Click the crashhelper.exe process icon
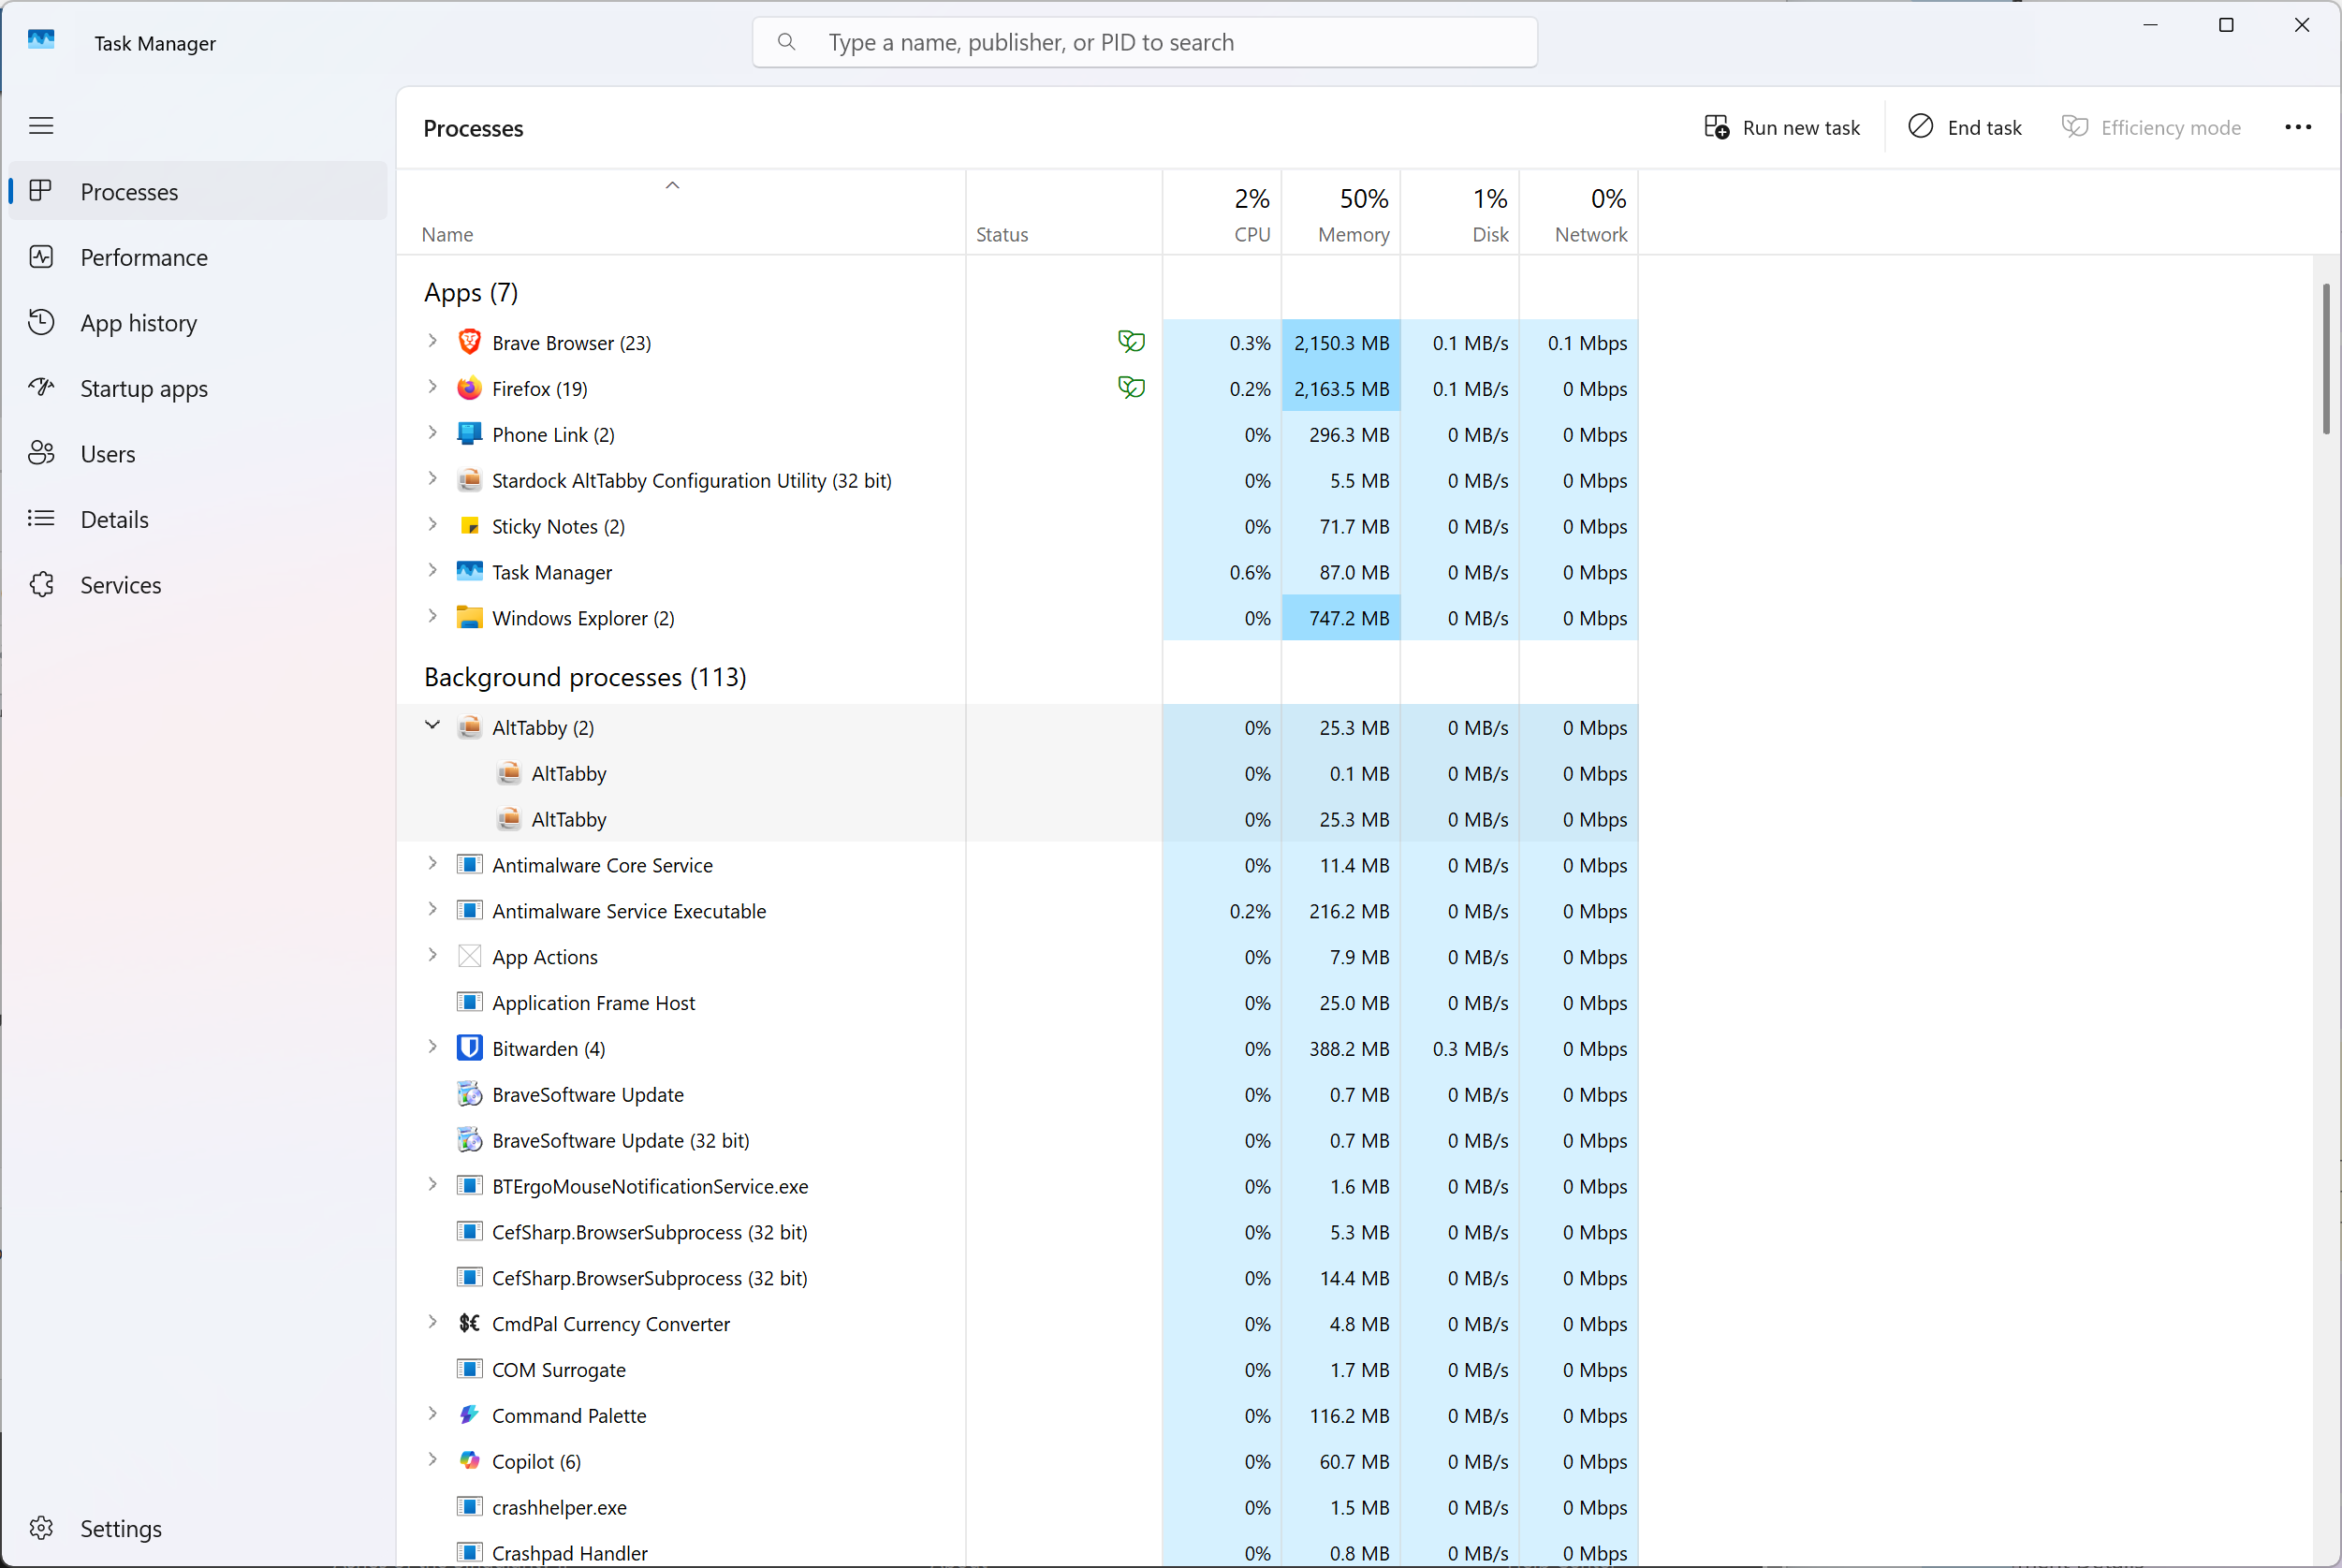The height and width of the screenshot is (1568, 2342). 469,1507
